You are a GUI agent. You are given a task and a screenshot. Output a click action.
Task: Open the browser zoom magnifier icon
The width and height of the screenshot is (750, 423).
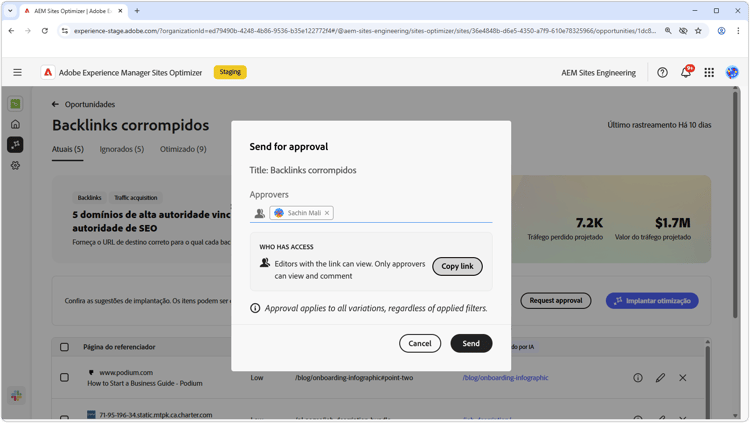(668, 31)
